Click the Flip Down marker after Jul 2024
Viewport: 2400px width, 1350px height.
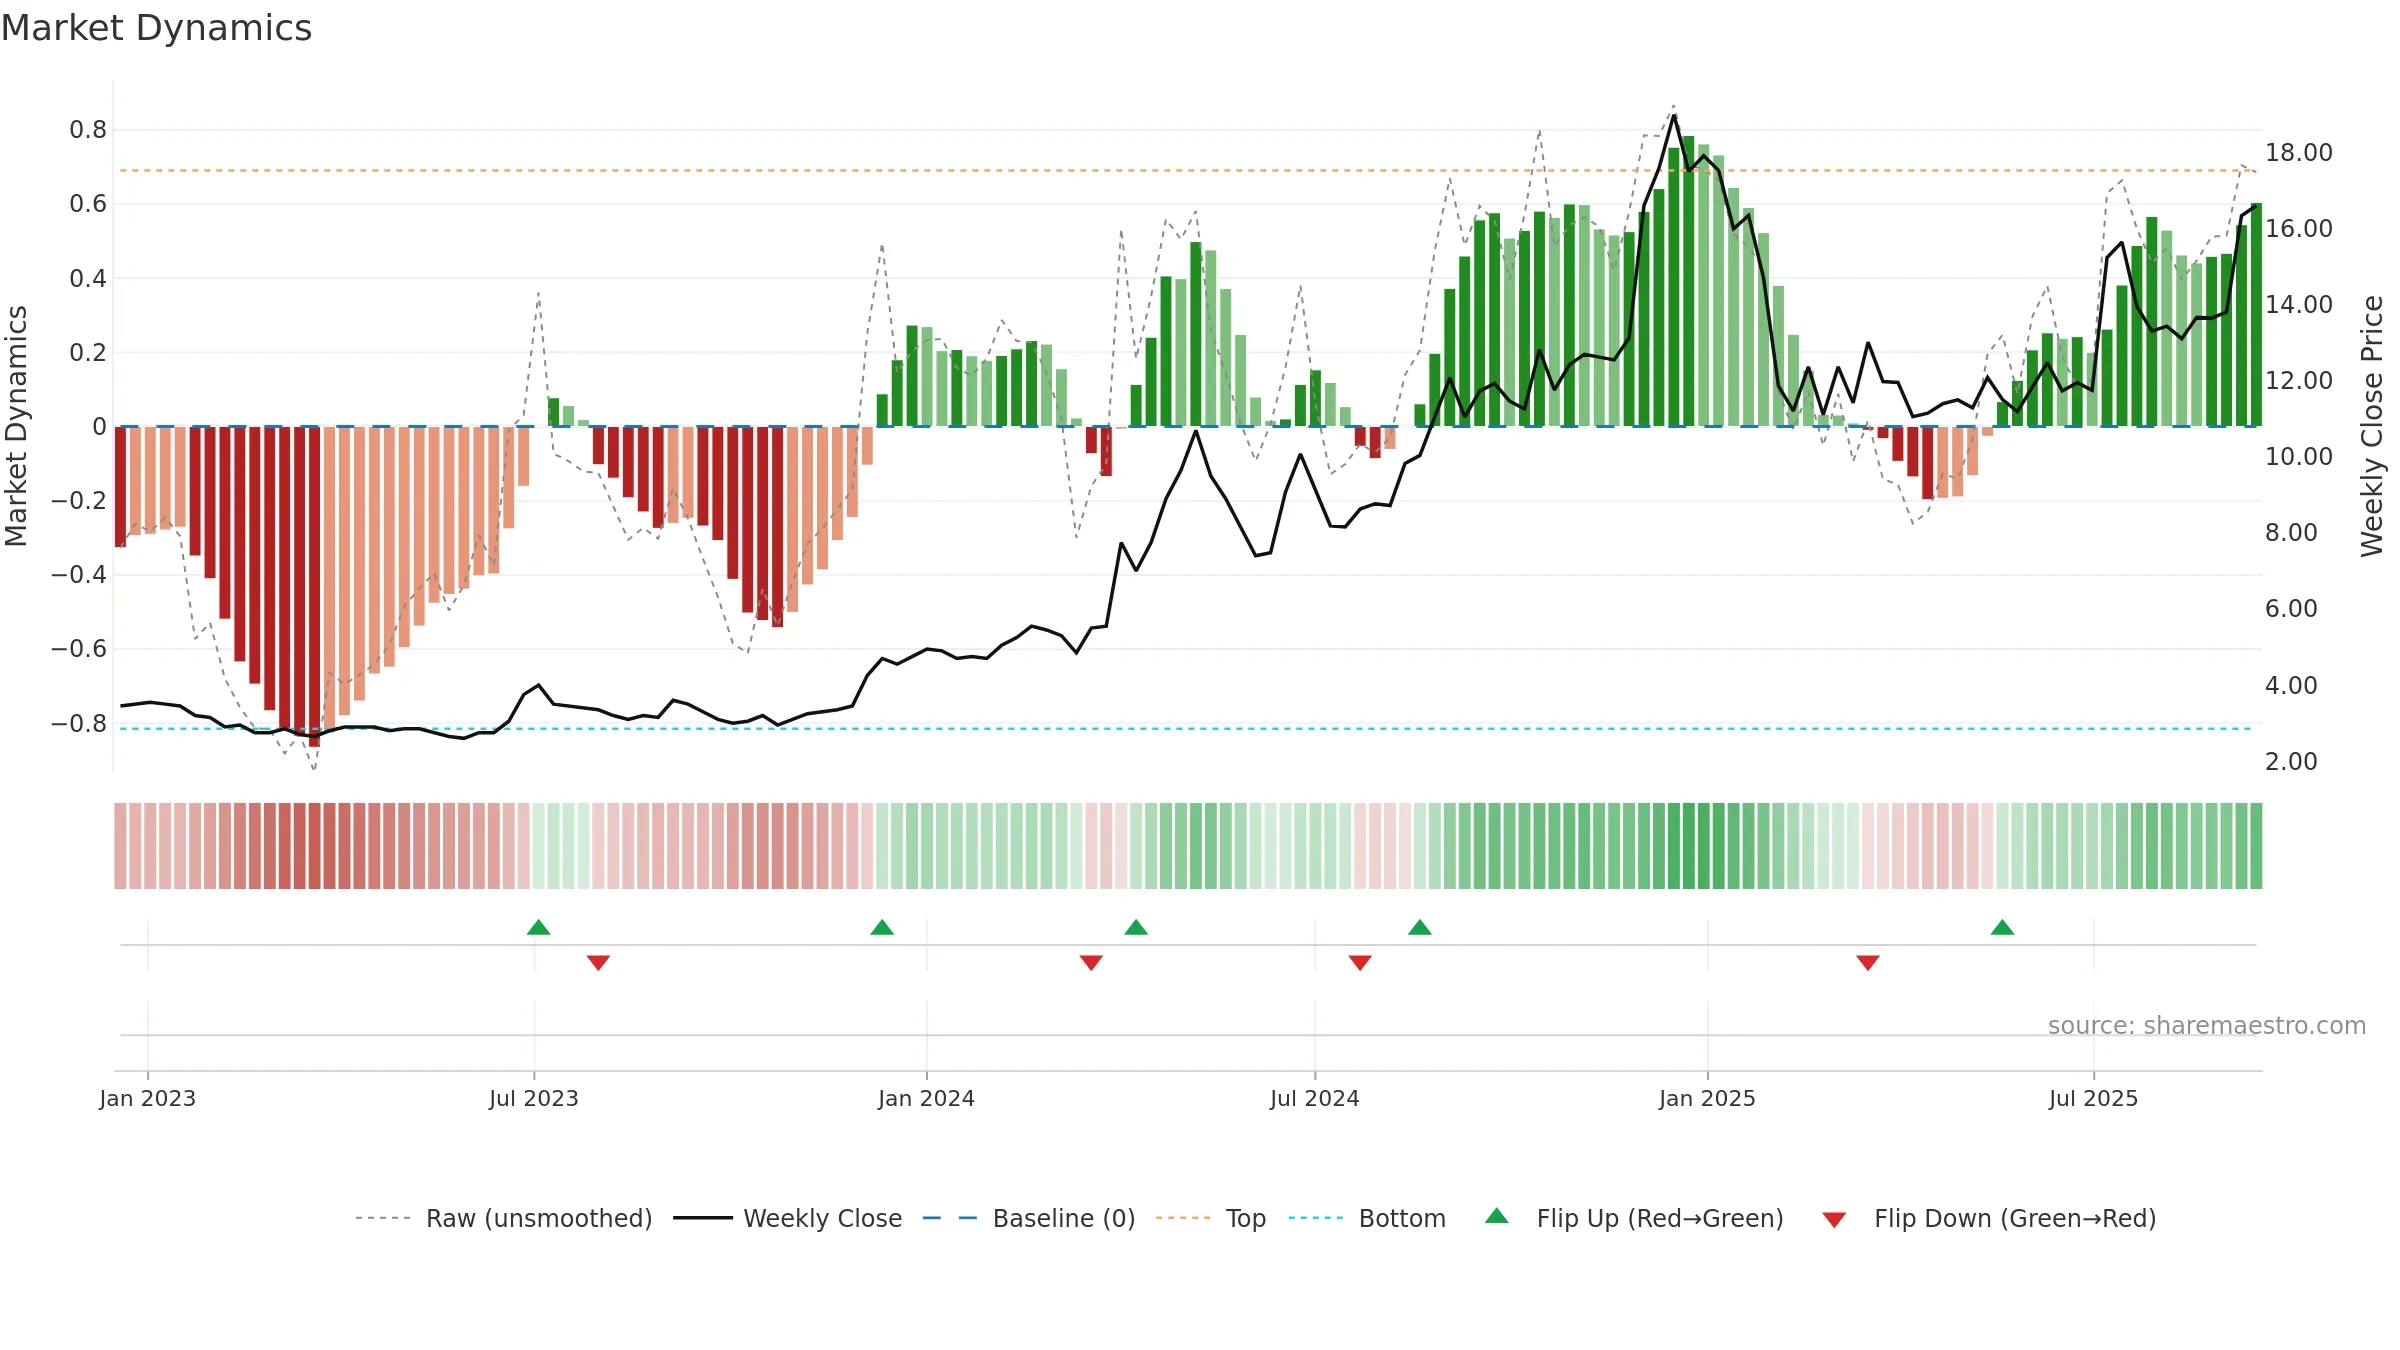1360,962
